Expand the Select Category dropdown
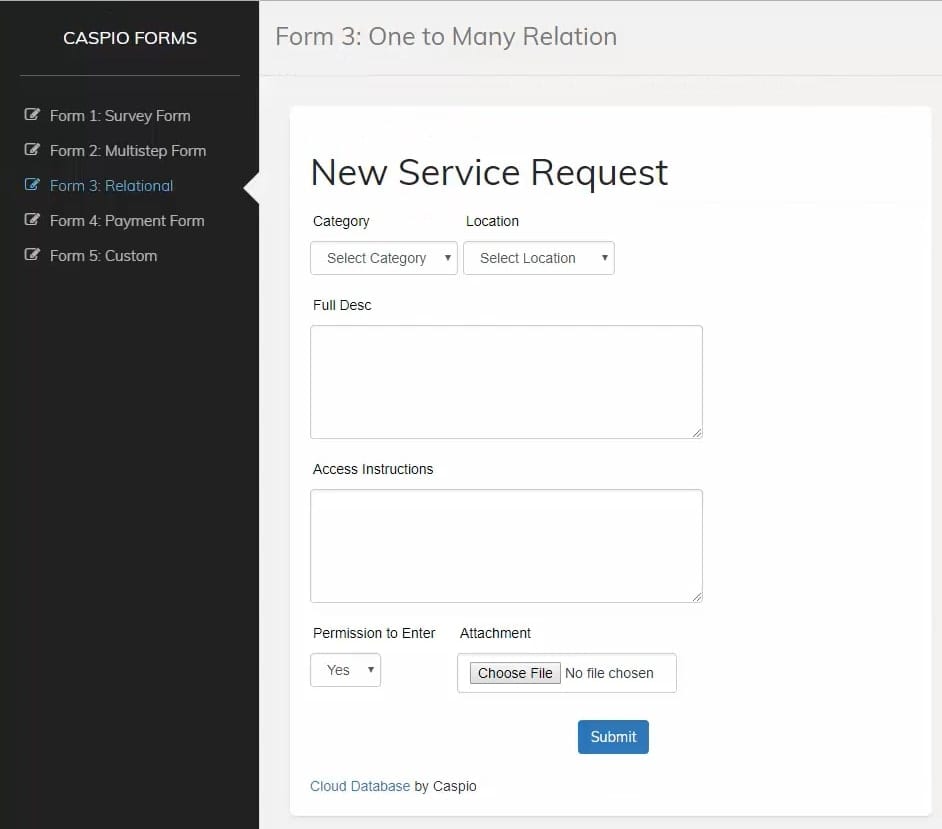 [x=384, y=258]
